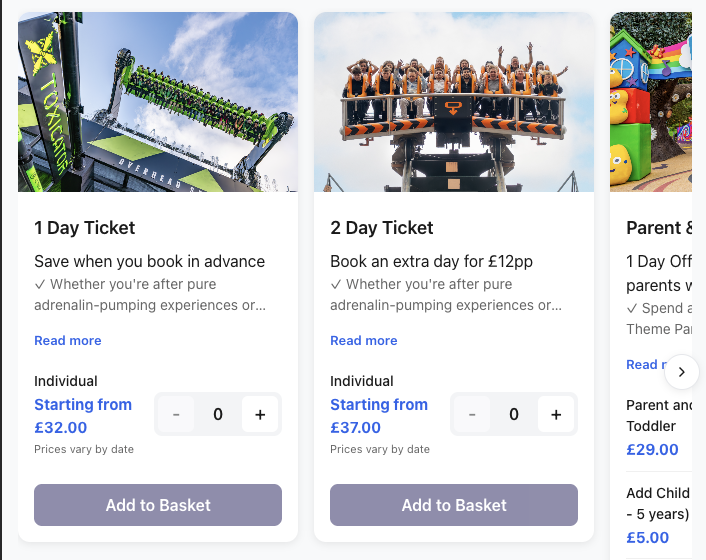Image resolution: width=706 pixels, height=560 pixels.
Task: Select the 2 Day Ticket title
Action: click(382, 228)
